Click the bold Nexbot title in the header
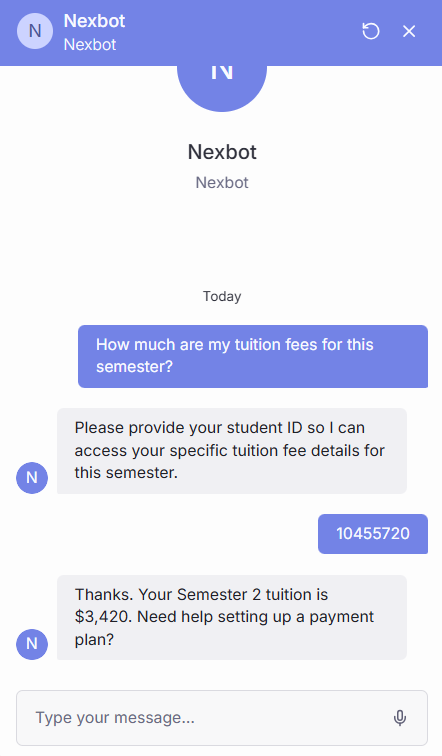This screenshot has height=756, width=442. 94,21
